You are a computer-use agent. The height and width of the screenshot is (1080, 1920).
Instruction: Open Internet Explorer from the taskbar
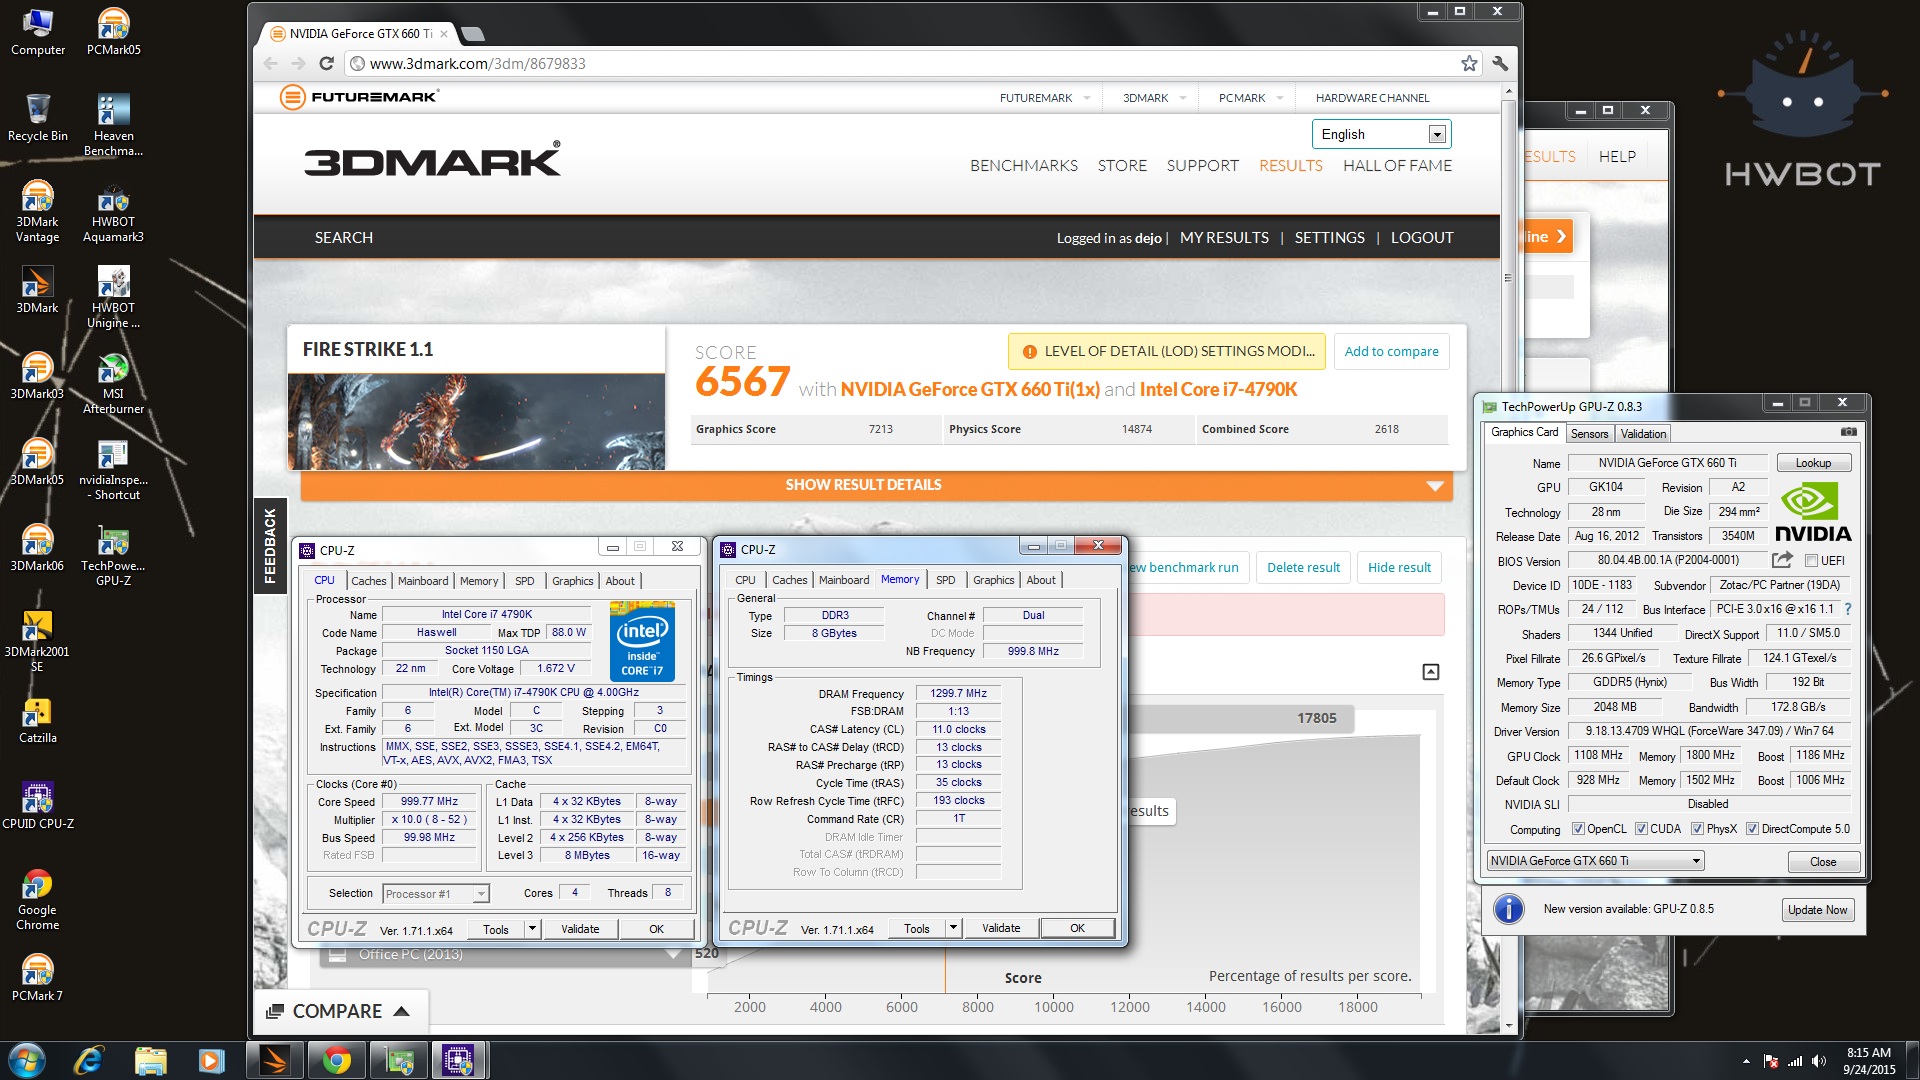(89, 1060)
